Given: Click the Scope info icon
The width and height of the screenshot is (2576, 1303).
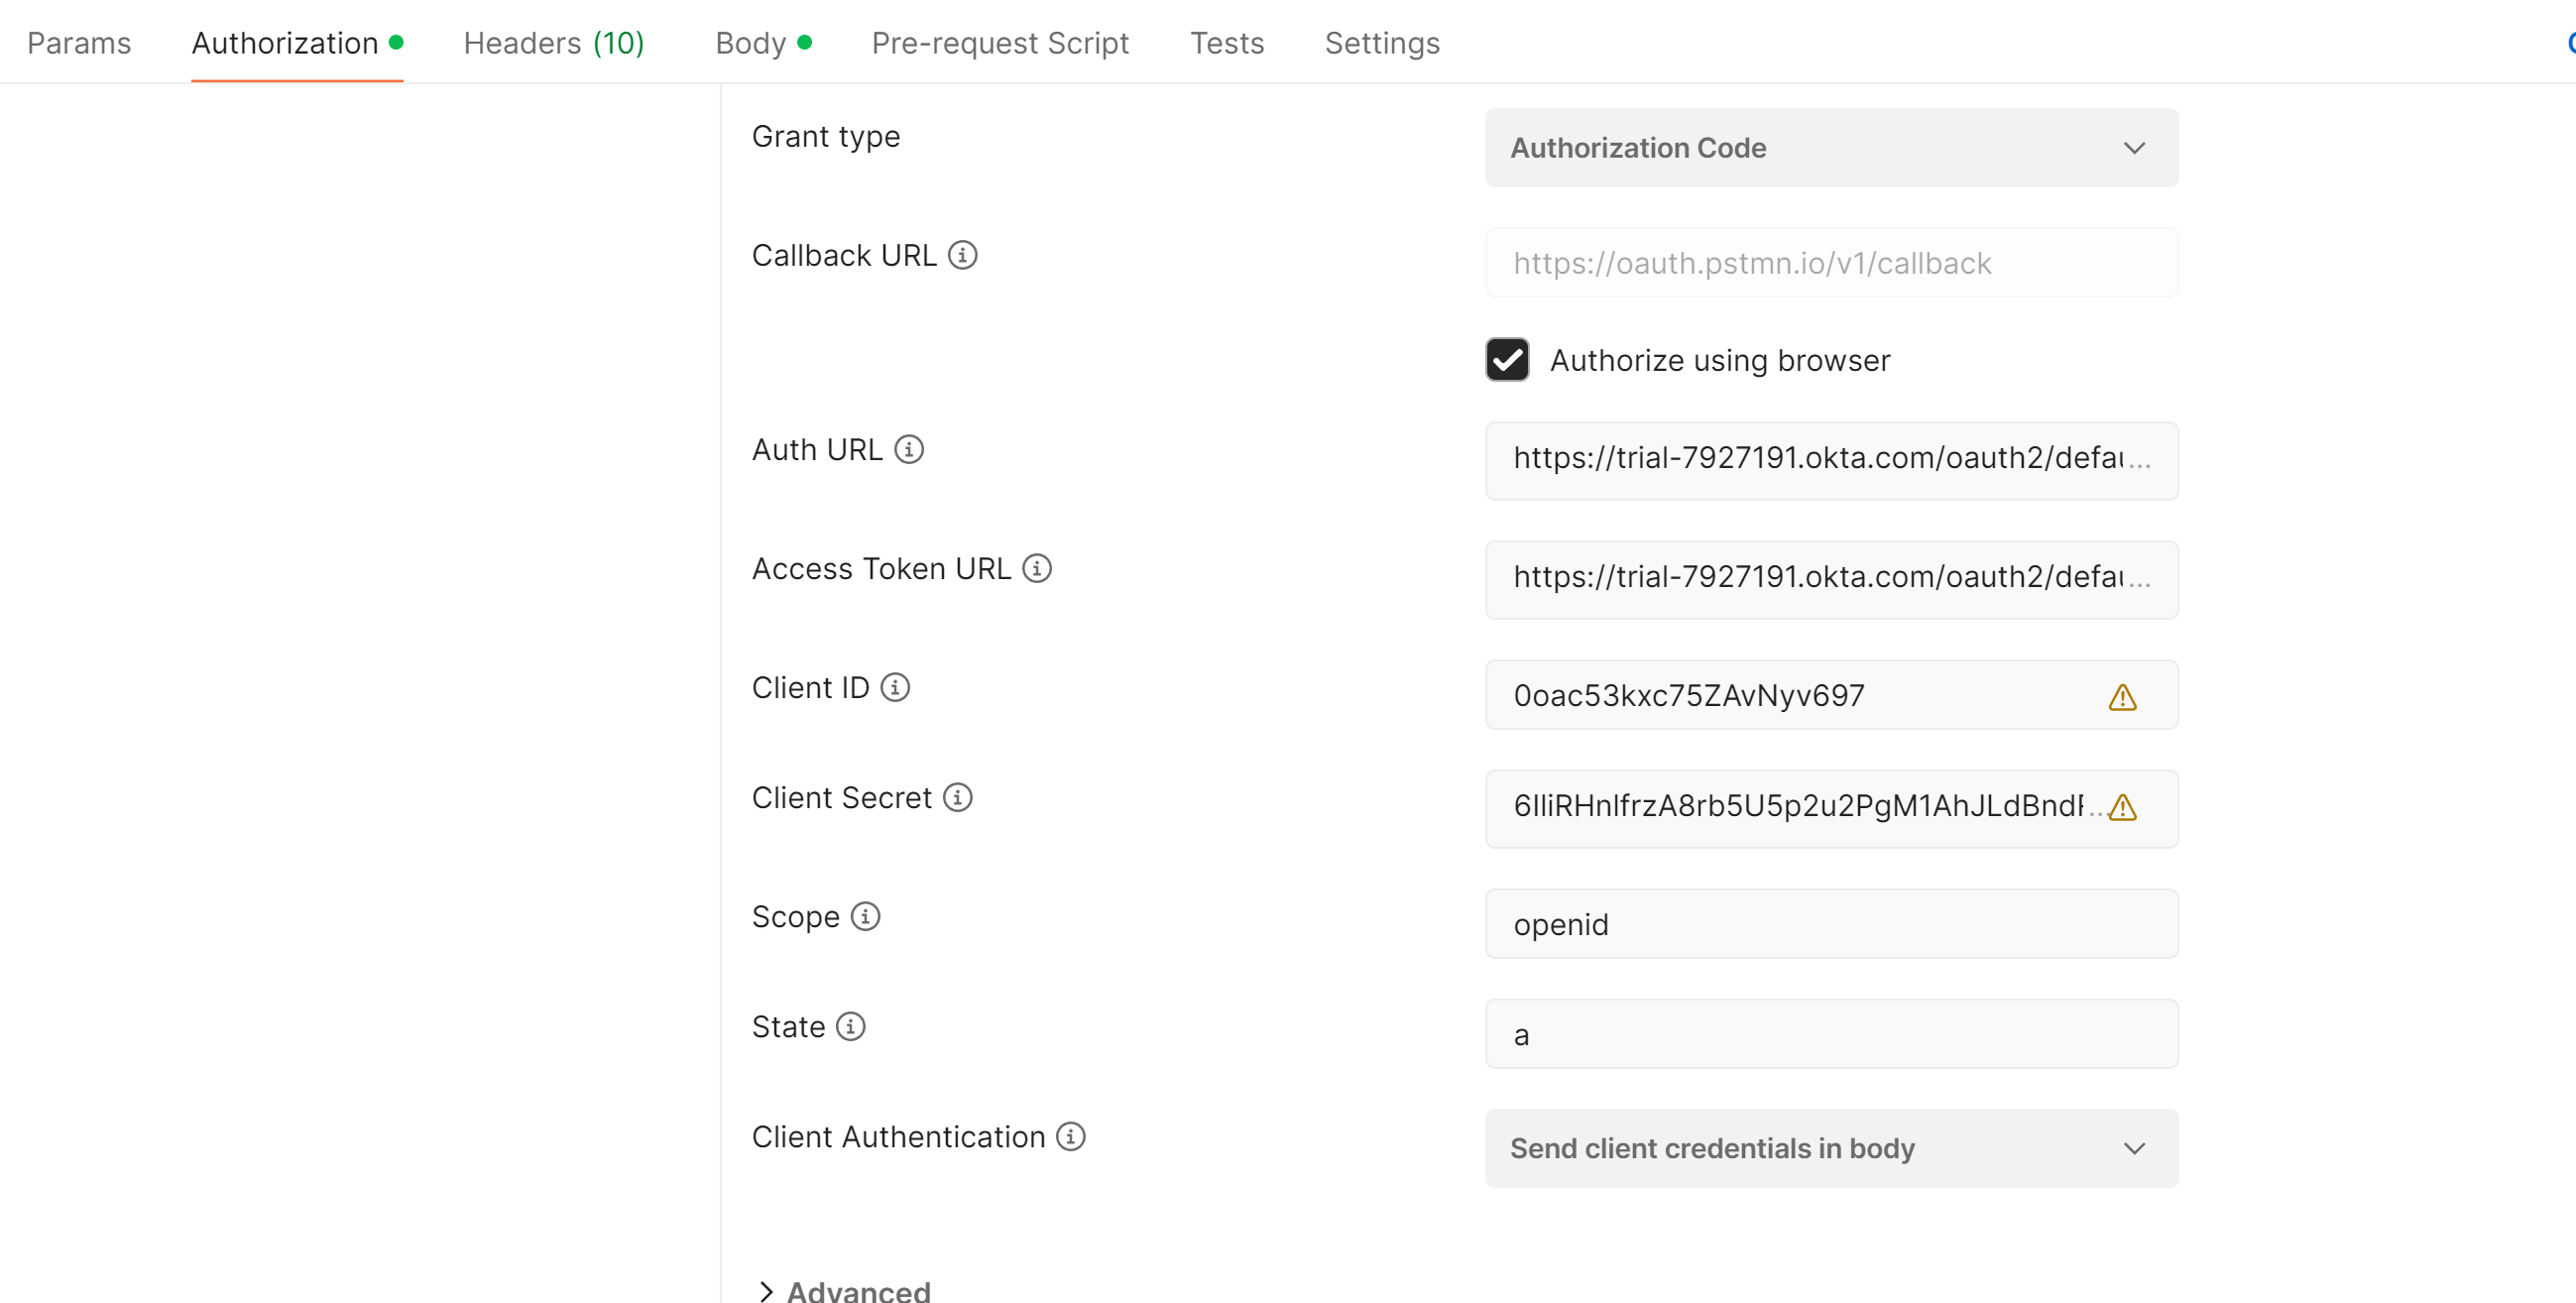Looking at the screenshot, I should click(x=864, y=916).
